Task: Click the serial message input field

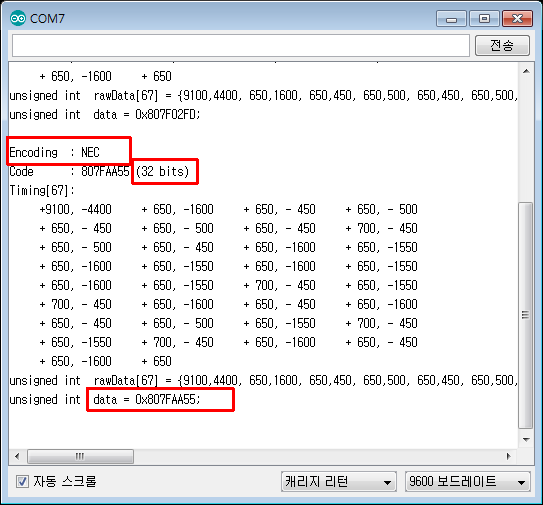Action: tap(241, 45)
